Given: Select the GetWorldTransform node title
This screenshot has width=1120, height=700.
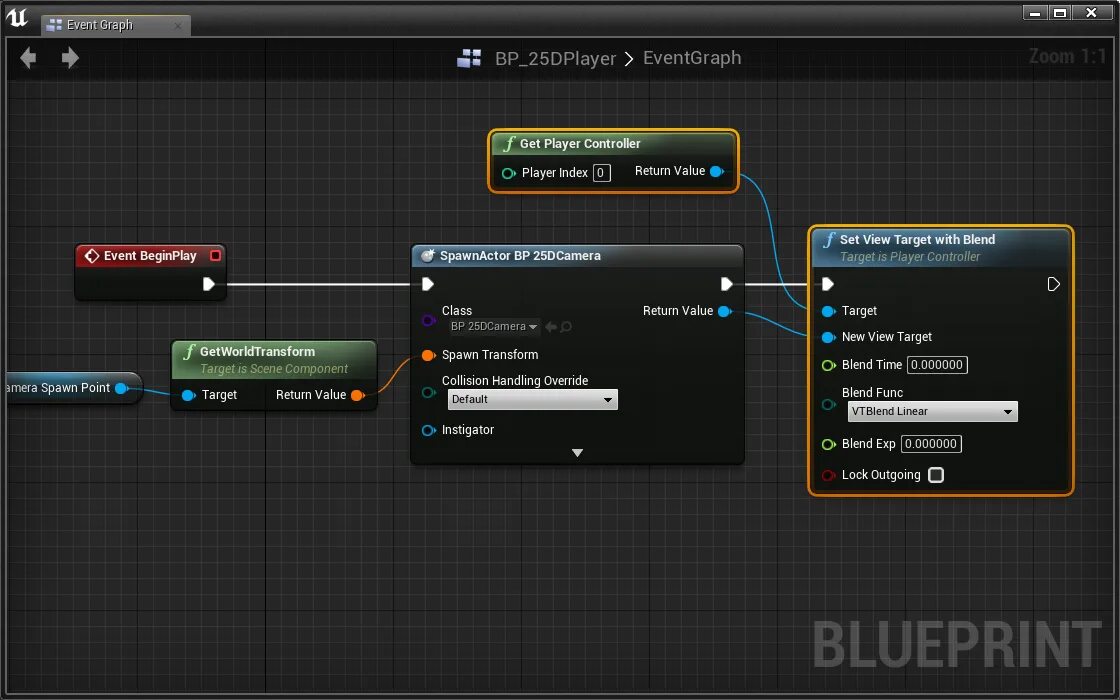Looking at the screenshot, I should tap(257, 351).
